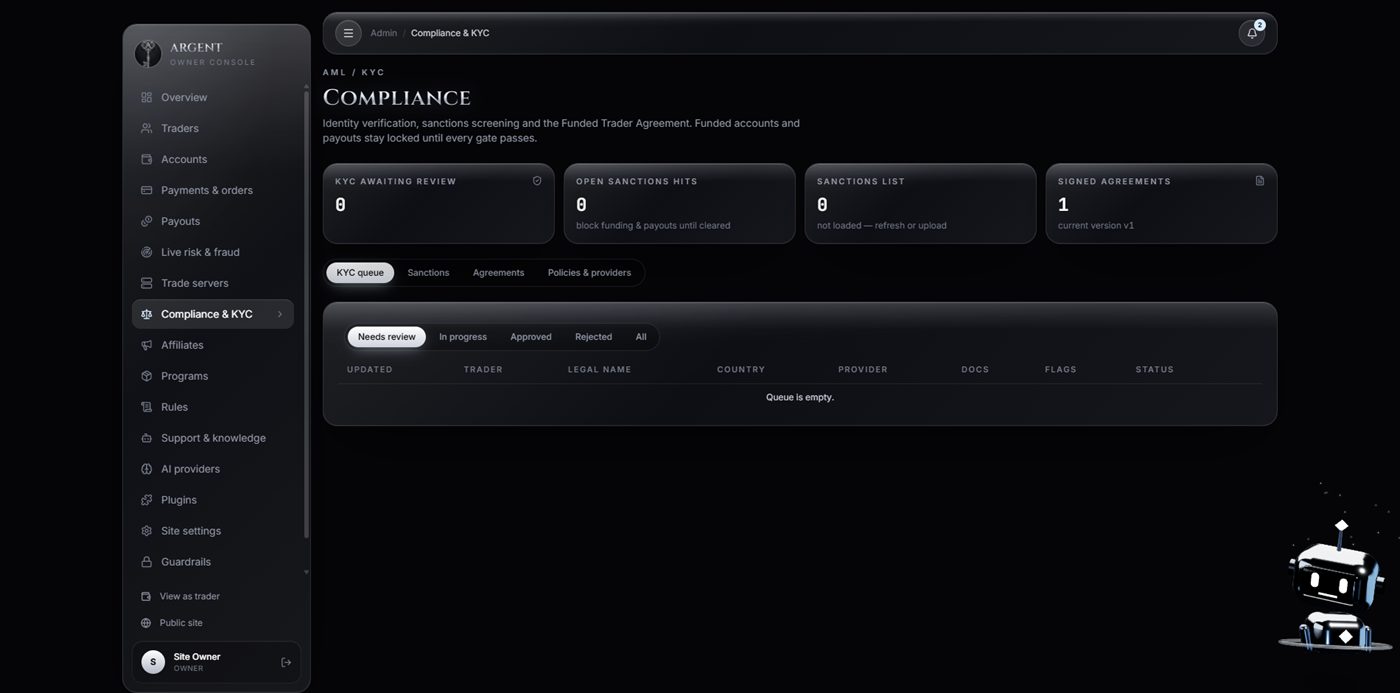Go to Overview in sidebar
Viewport: 1400px width, 693px height.
[x=213, y=97]
